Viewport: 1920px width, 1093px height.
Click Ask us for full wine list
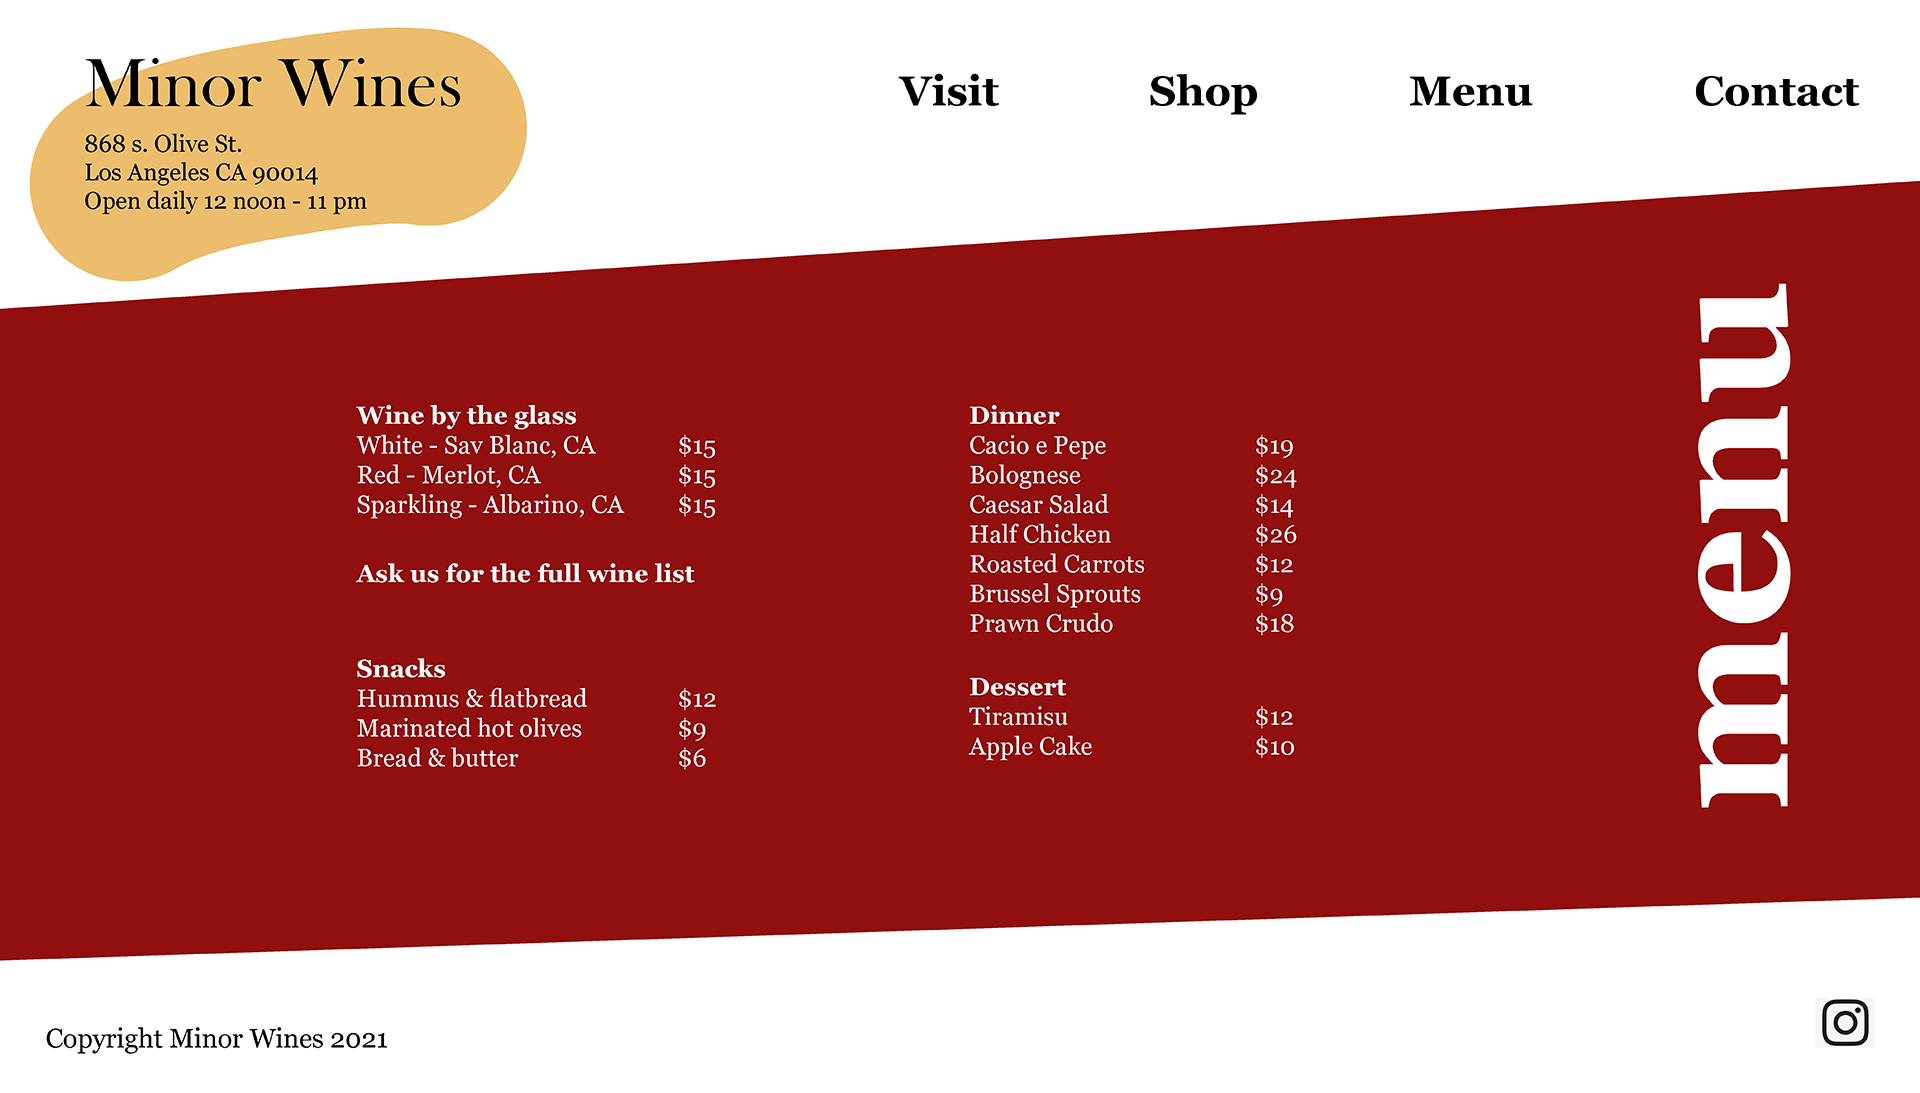coord(522,574)
